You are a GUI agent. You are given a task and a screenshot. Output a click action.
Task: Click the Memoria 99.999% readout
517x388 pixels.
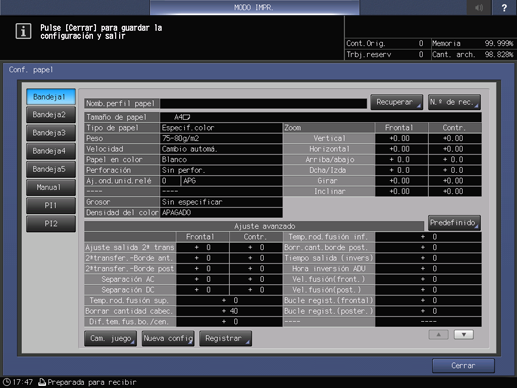473,43
